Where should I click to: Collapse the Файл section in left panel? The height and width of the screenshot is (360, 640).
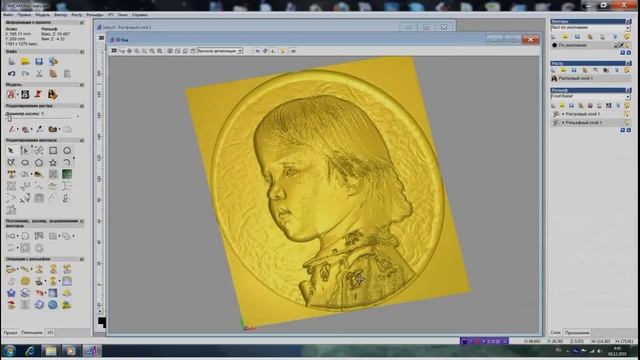point(82,52)
